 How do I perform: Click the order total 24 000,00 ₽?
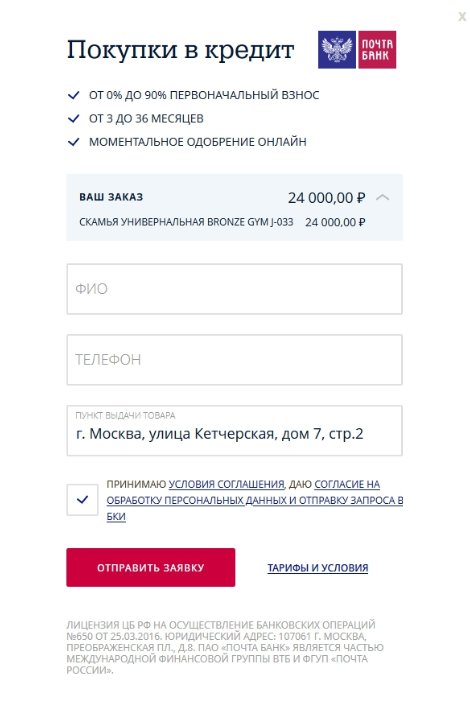pyautogui.click(x=327, y=198)
